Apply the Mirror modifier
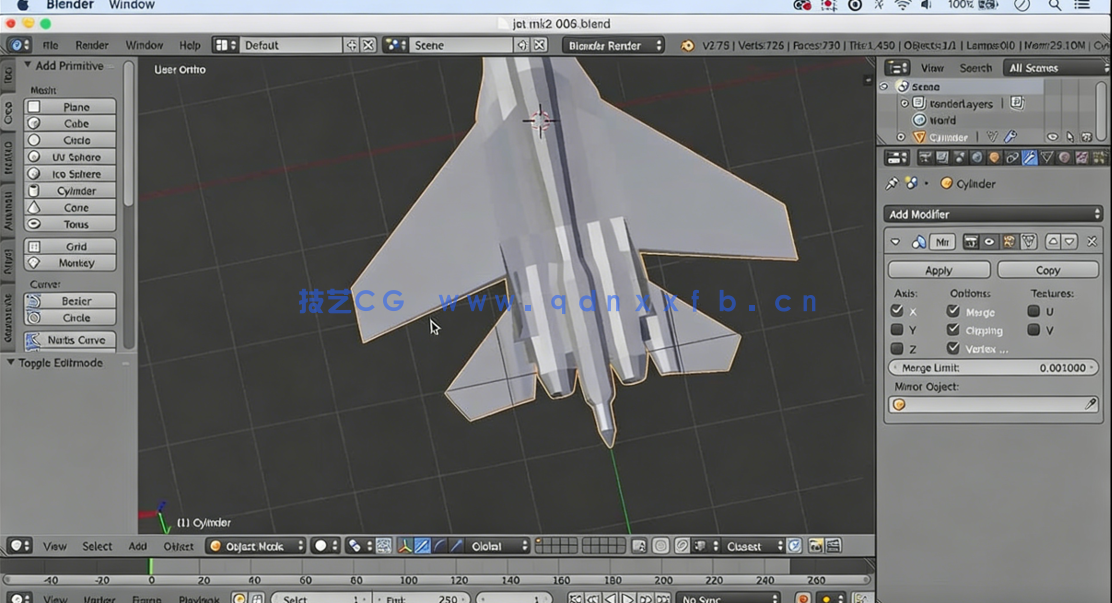1112x603 pixels. tap(938, 269)
